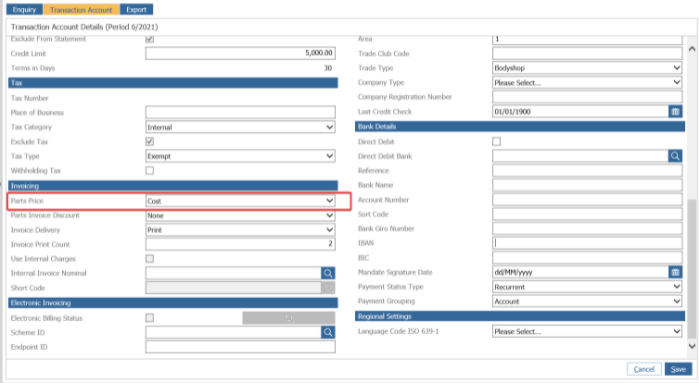This screenshot has width=699, height=384.
Task: Click the Direct Debit Bank field
Action: pos(580,156)
